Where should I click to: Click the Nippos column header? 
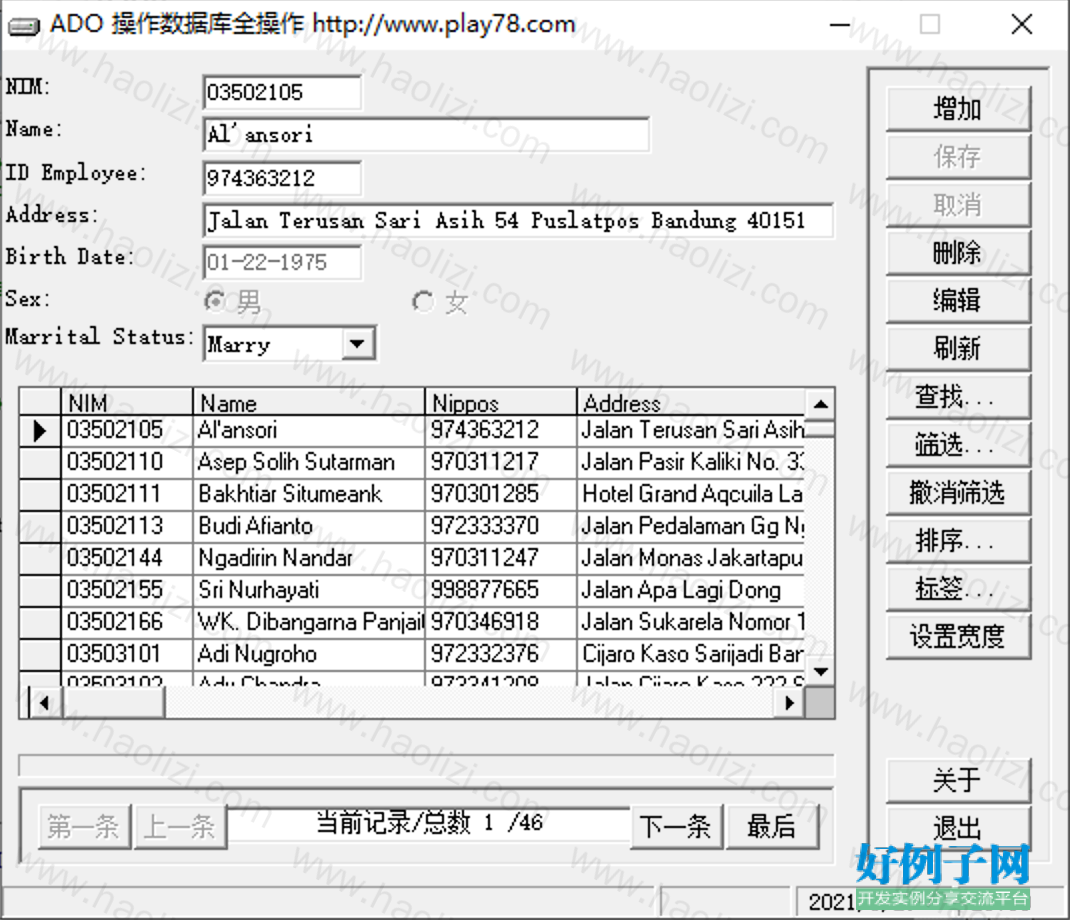pos(501,403)
